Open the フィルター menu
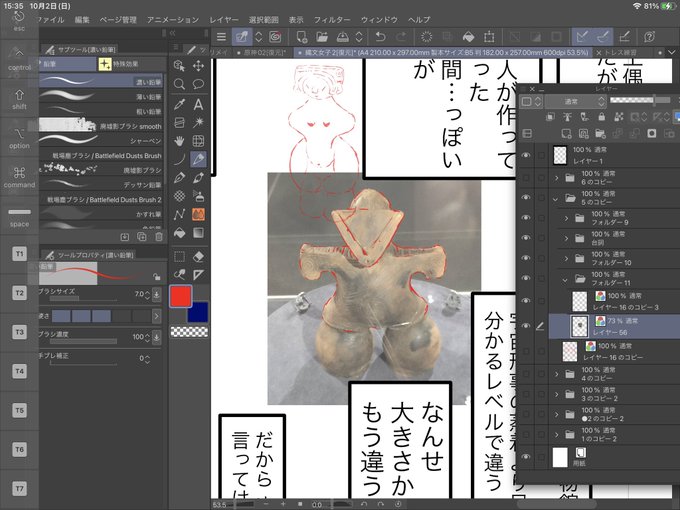Image resolution: width=680 pixels, height=510 pixels. pos(332,20)
